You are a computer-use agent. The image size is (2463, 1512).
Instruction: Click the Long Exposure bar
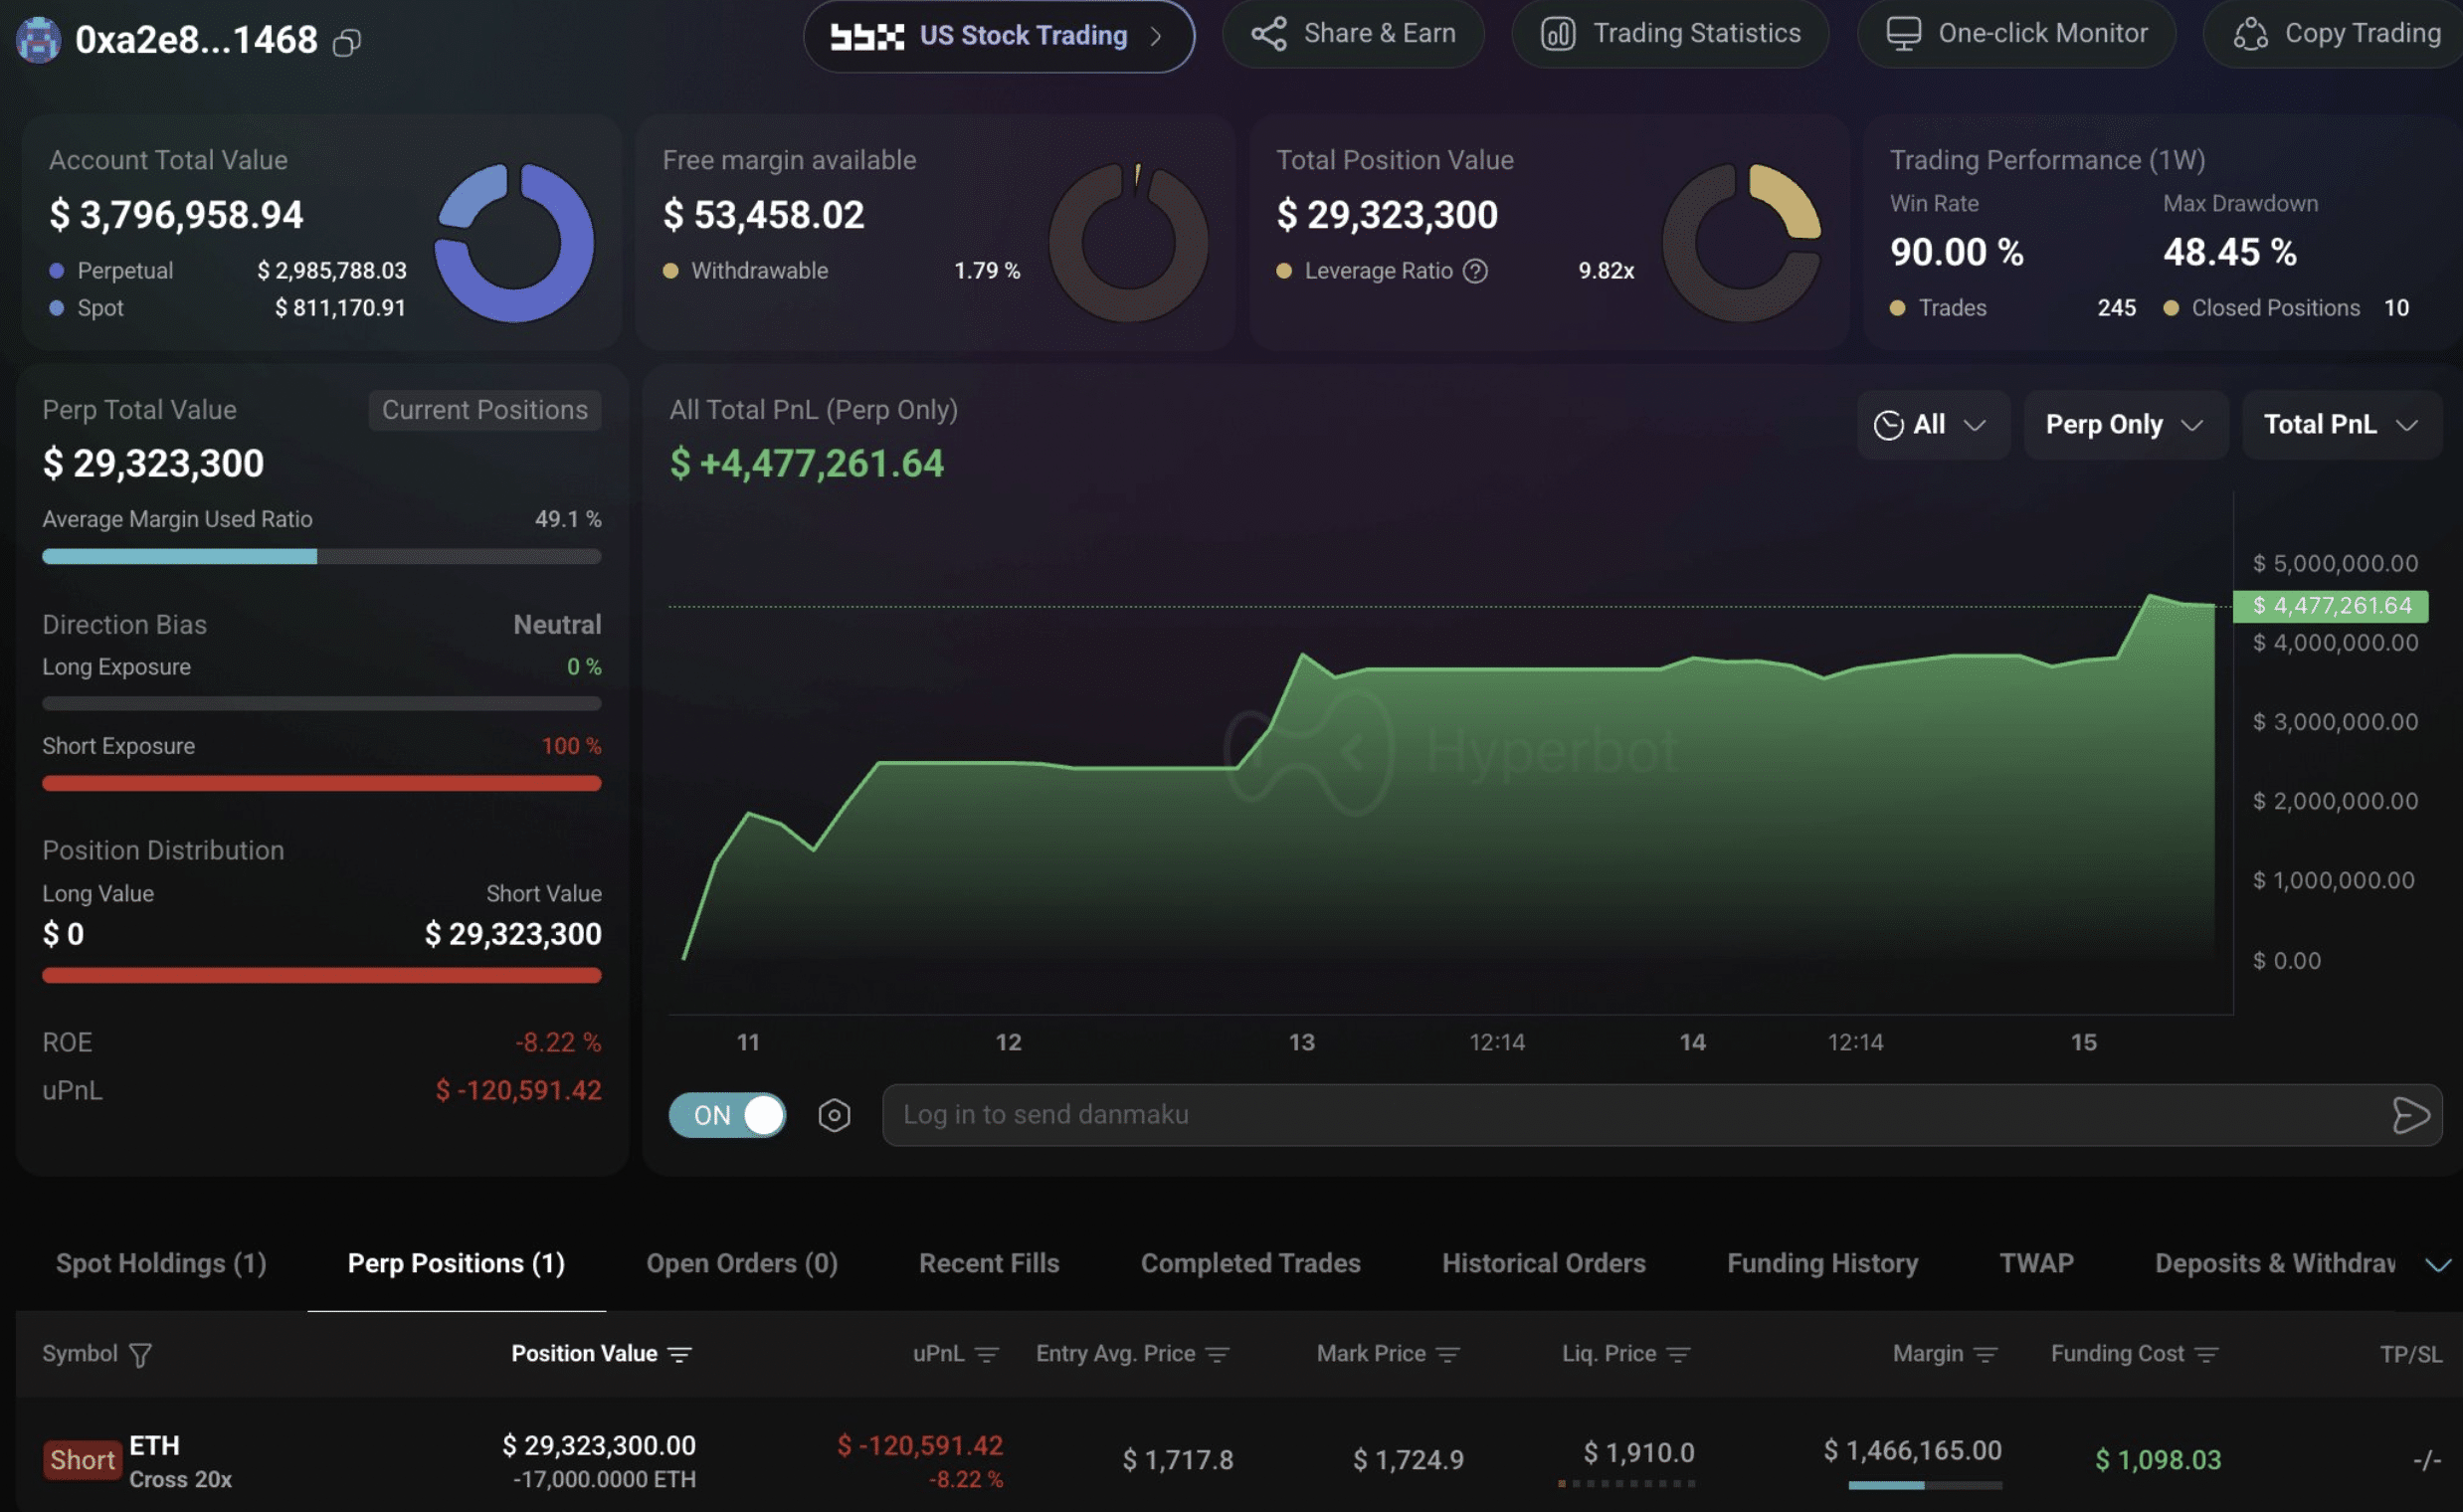point(322,704)
